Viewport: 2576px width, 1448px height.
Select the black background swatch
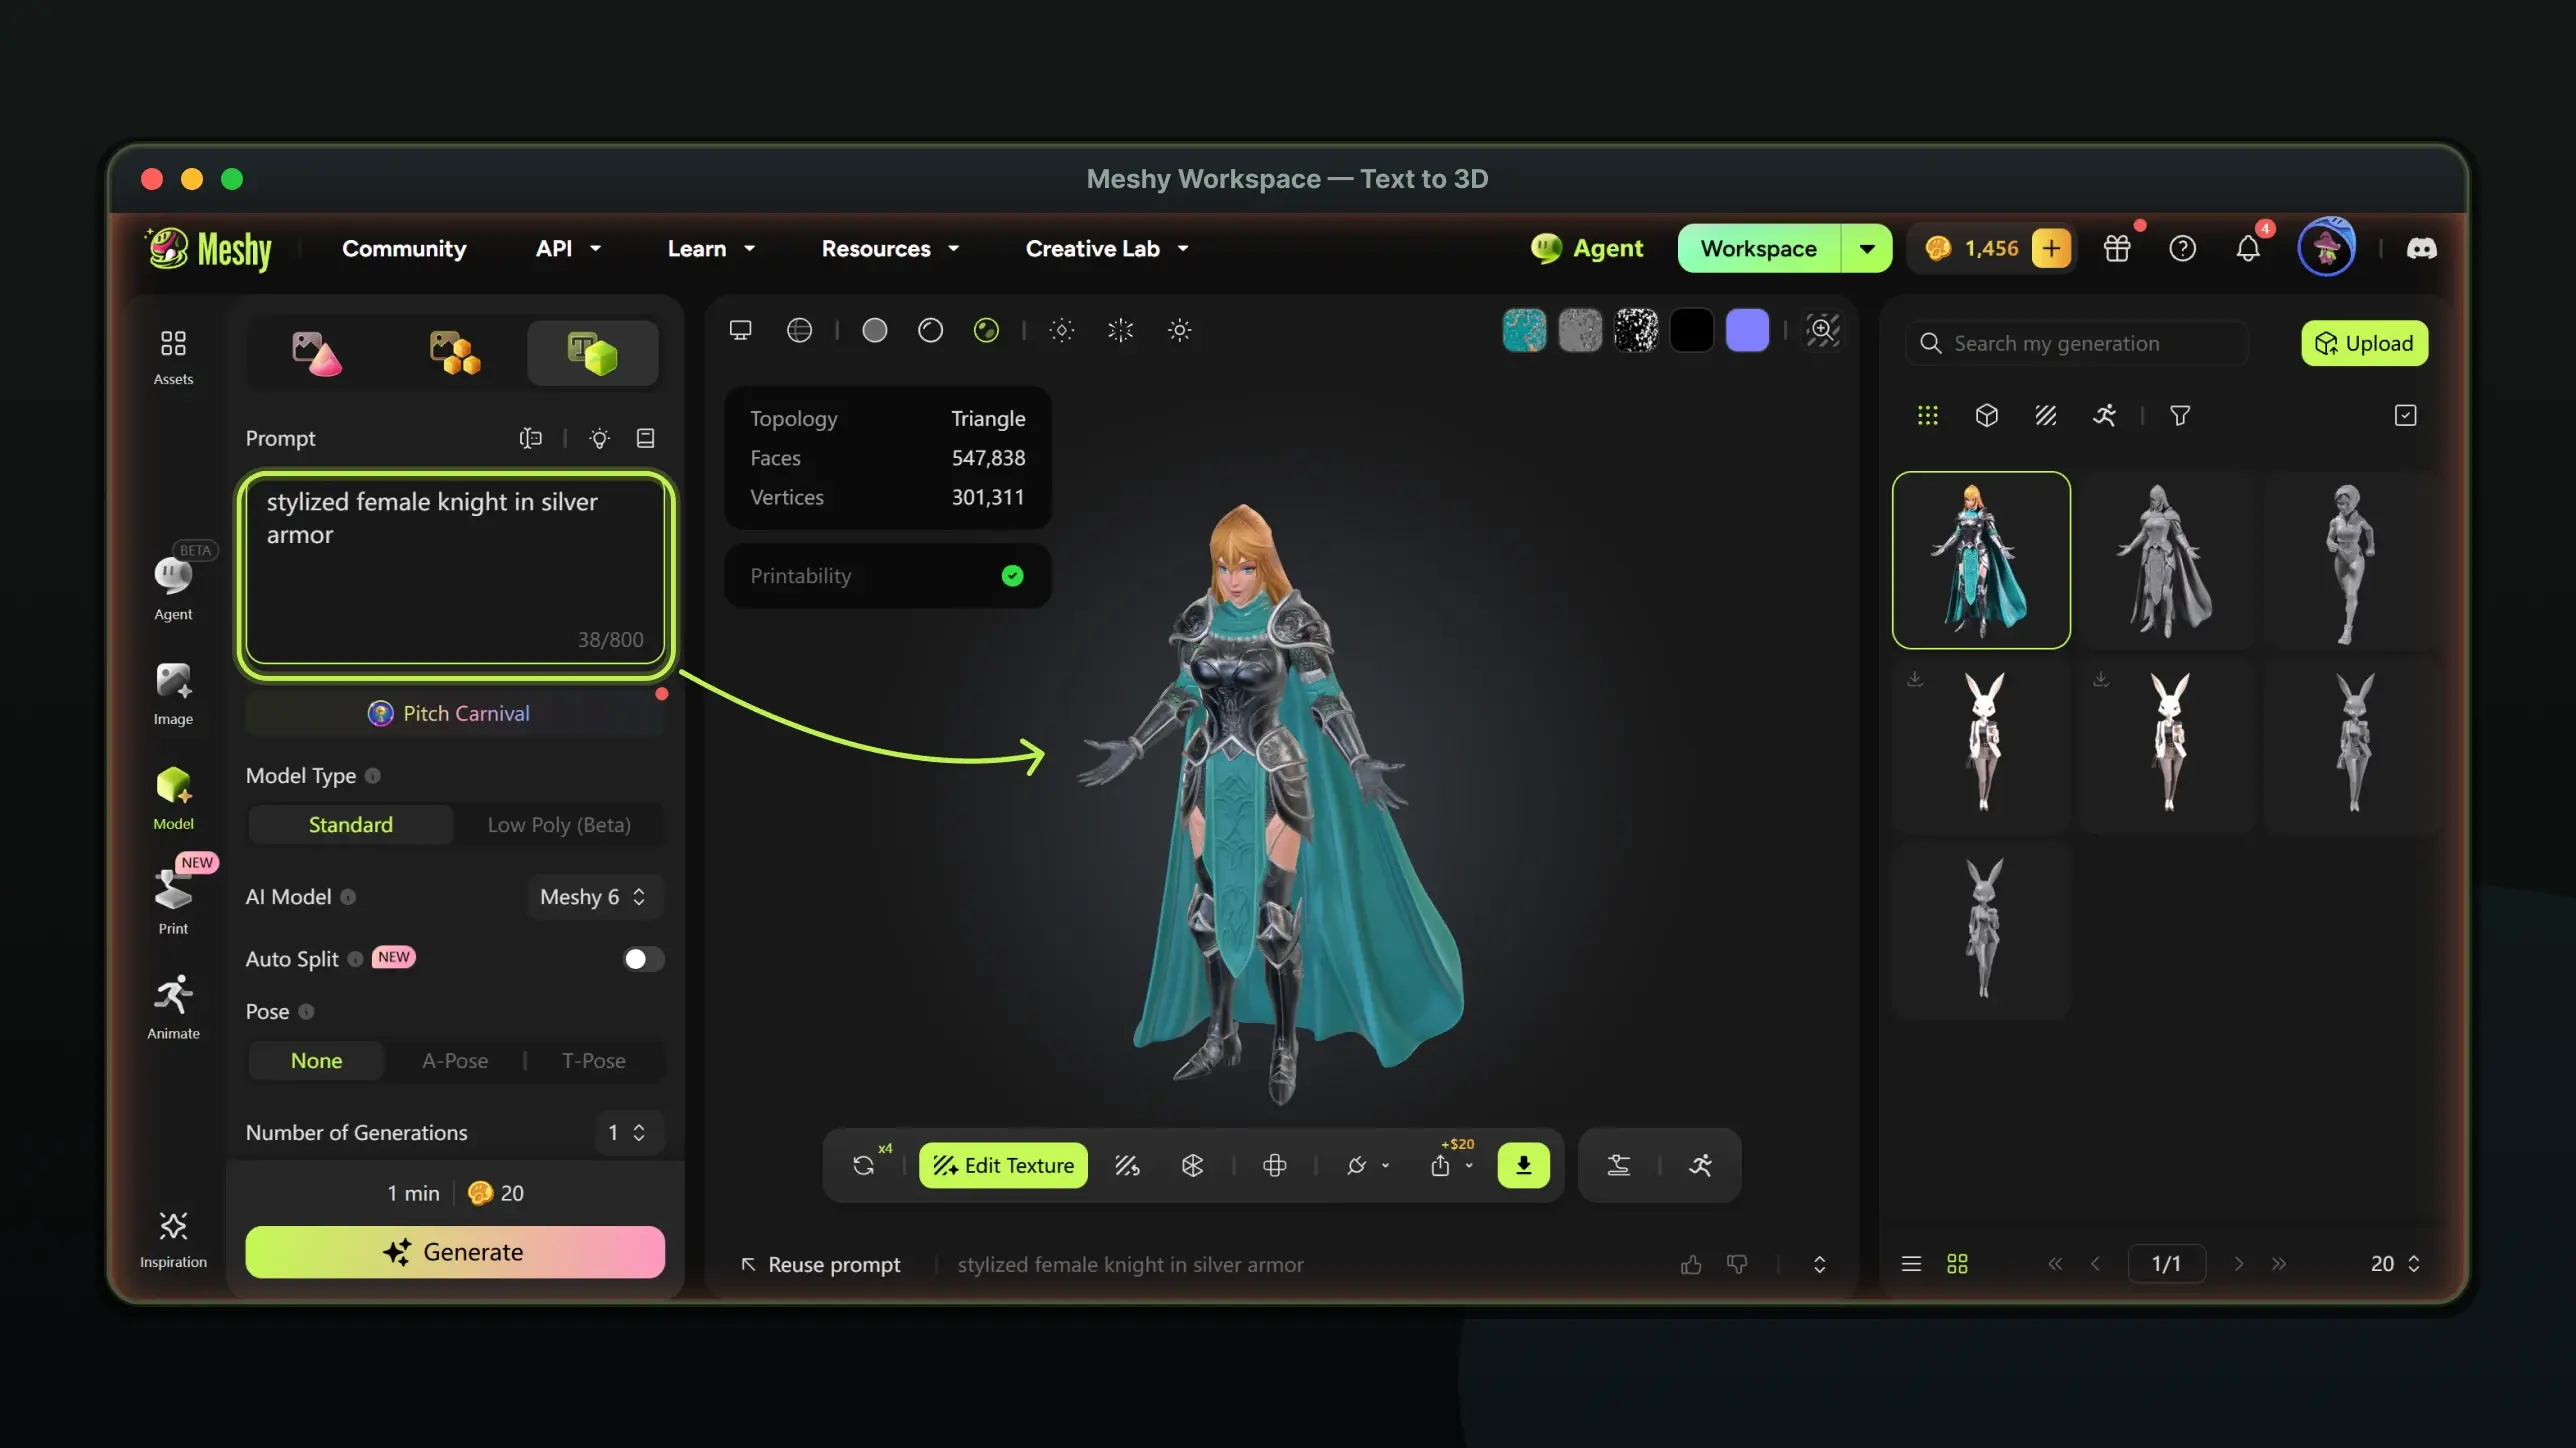pyautogui.click(x=1691, y=330)
